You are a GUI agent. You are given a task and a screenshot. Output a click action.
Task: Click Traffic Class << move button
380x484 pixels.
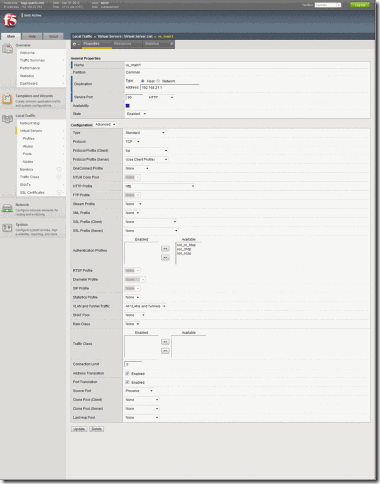[x=165, y=342]
